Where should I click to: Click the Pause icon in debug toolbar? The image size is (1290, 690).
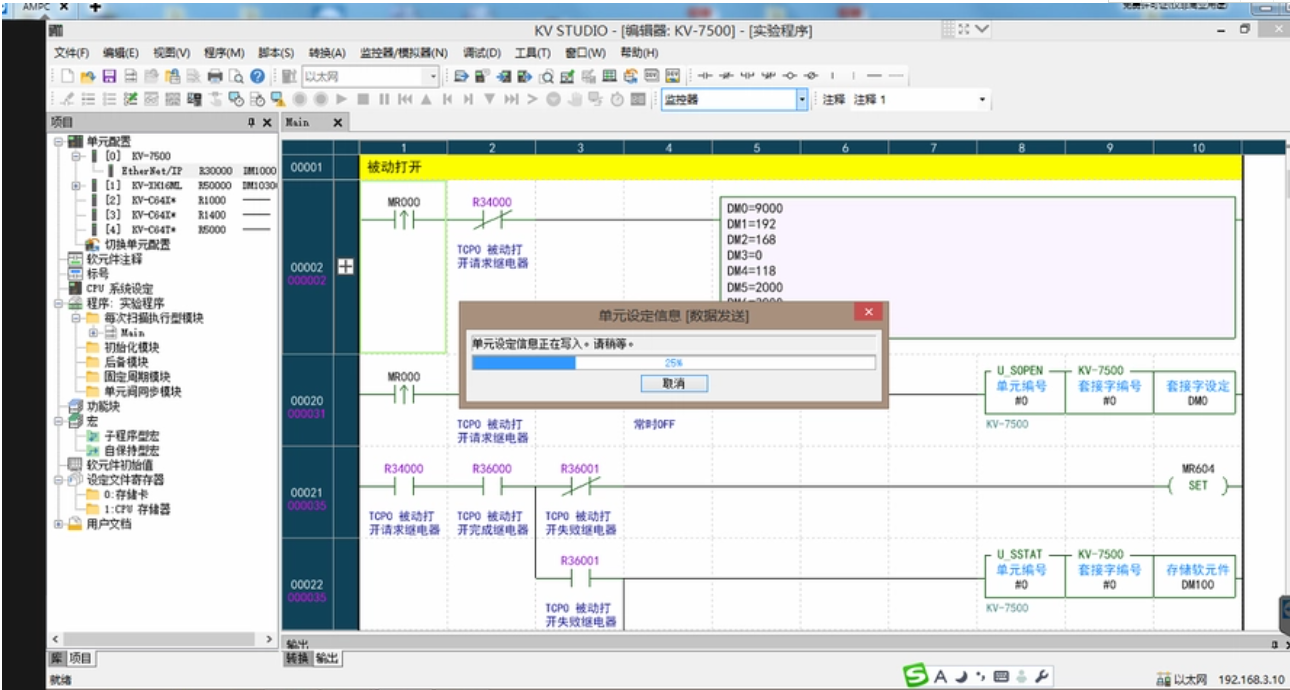click(384, 99)
